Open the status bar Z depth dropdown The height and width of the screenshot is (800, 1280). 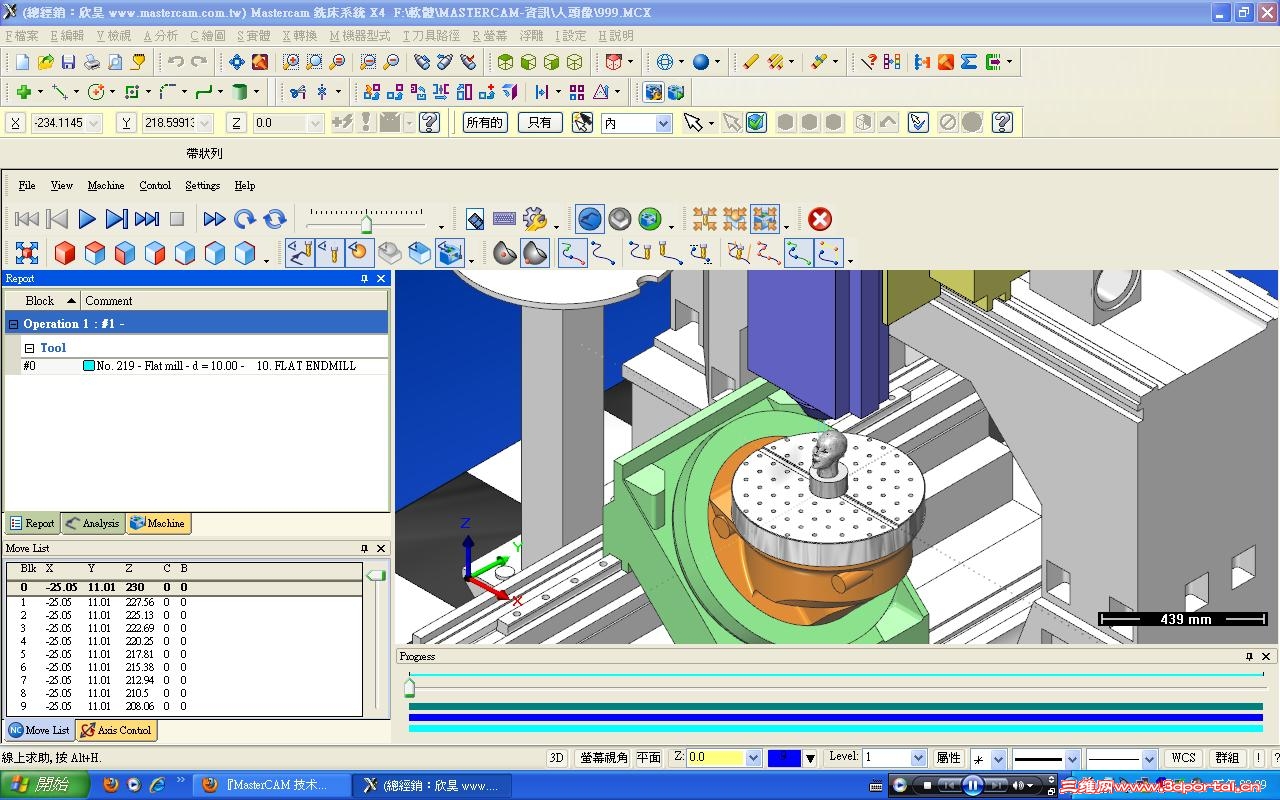click(x=753, y=758)
